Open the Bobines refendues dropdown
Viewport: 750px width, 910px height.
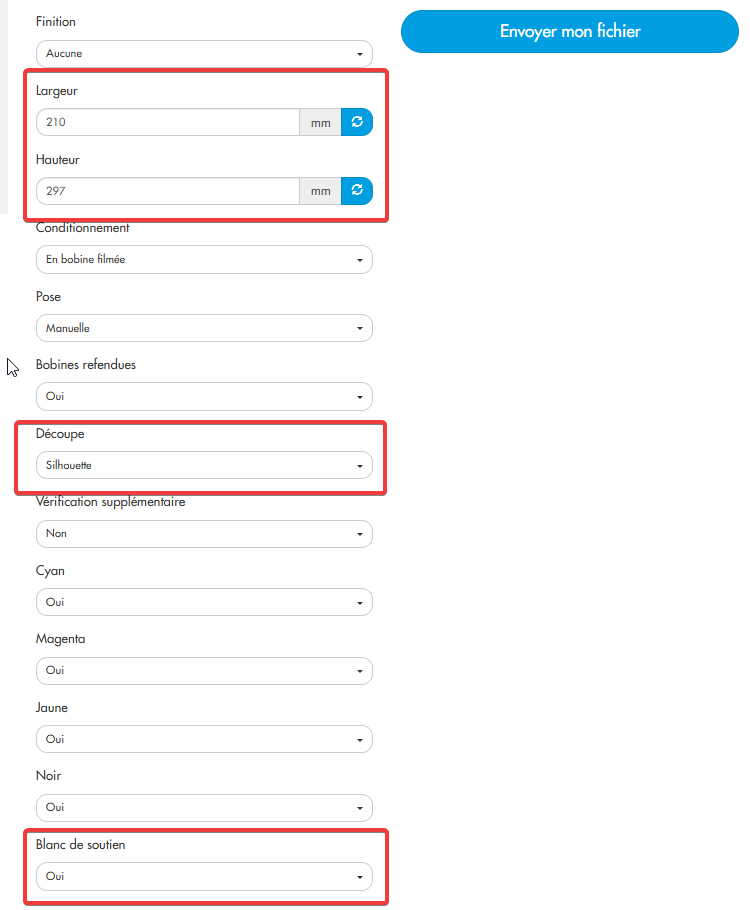(204, 396)
